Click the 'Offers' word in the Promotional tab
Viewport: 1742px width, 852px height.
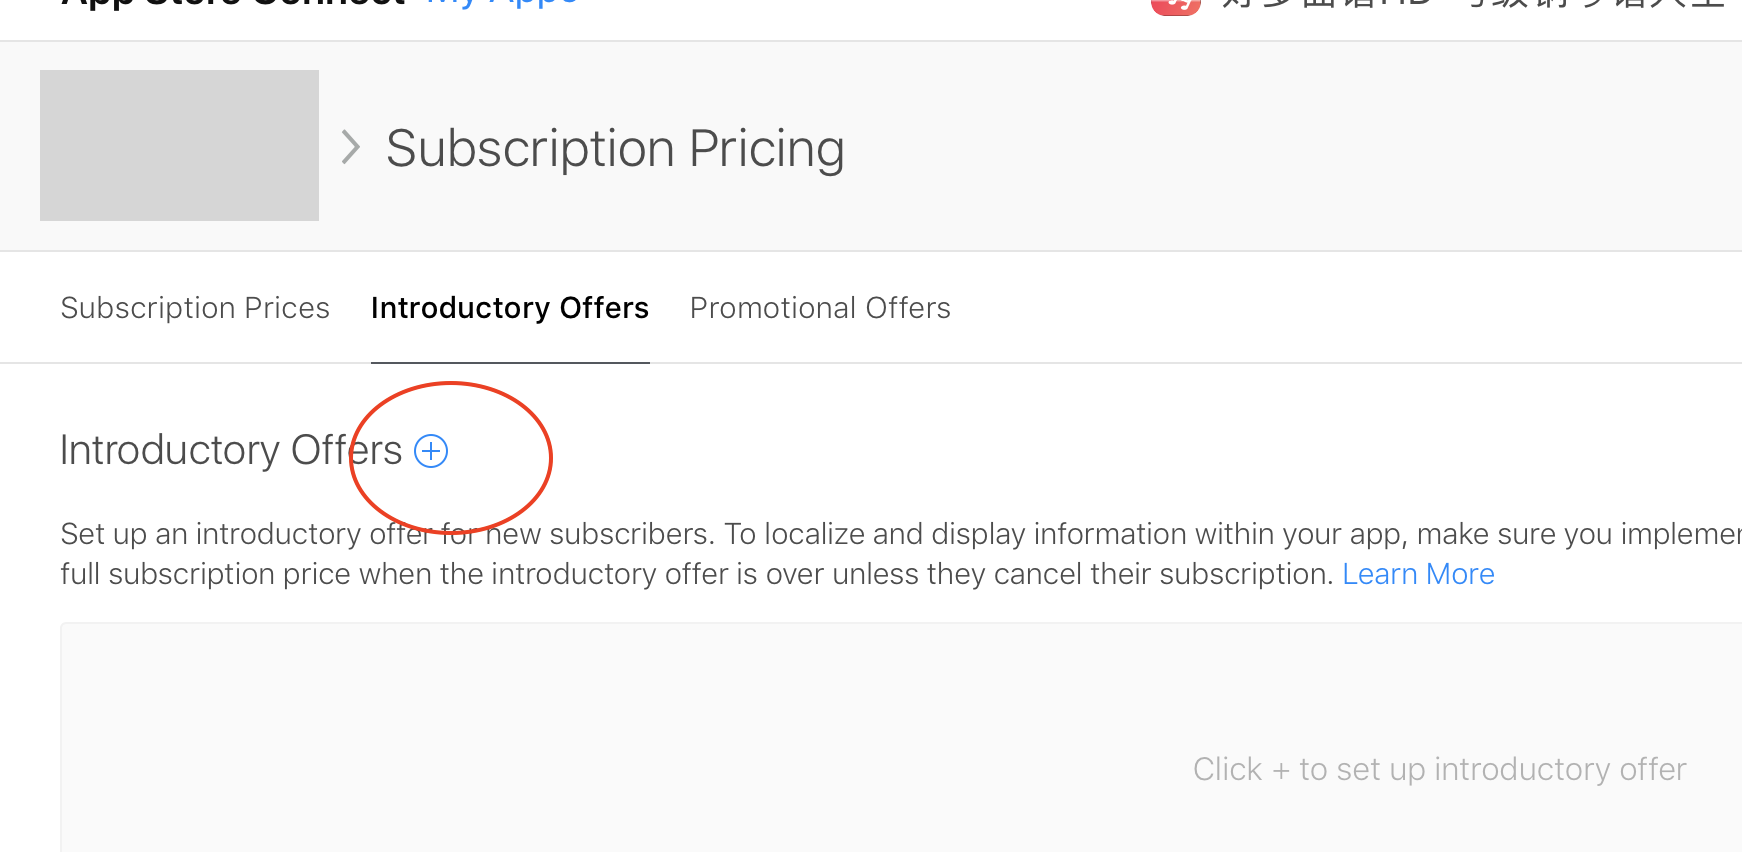[908, 308]
